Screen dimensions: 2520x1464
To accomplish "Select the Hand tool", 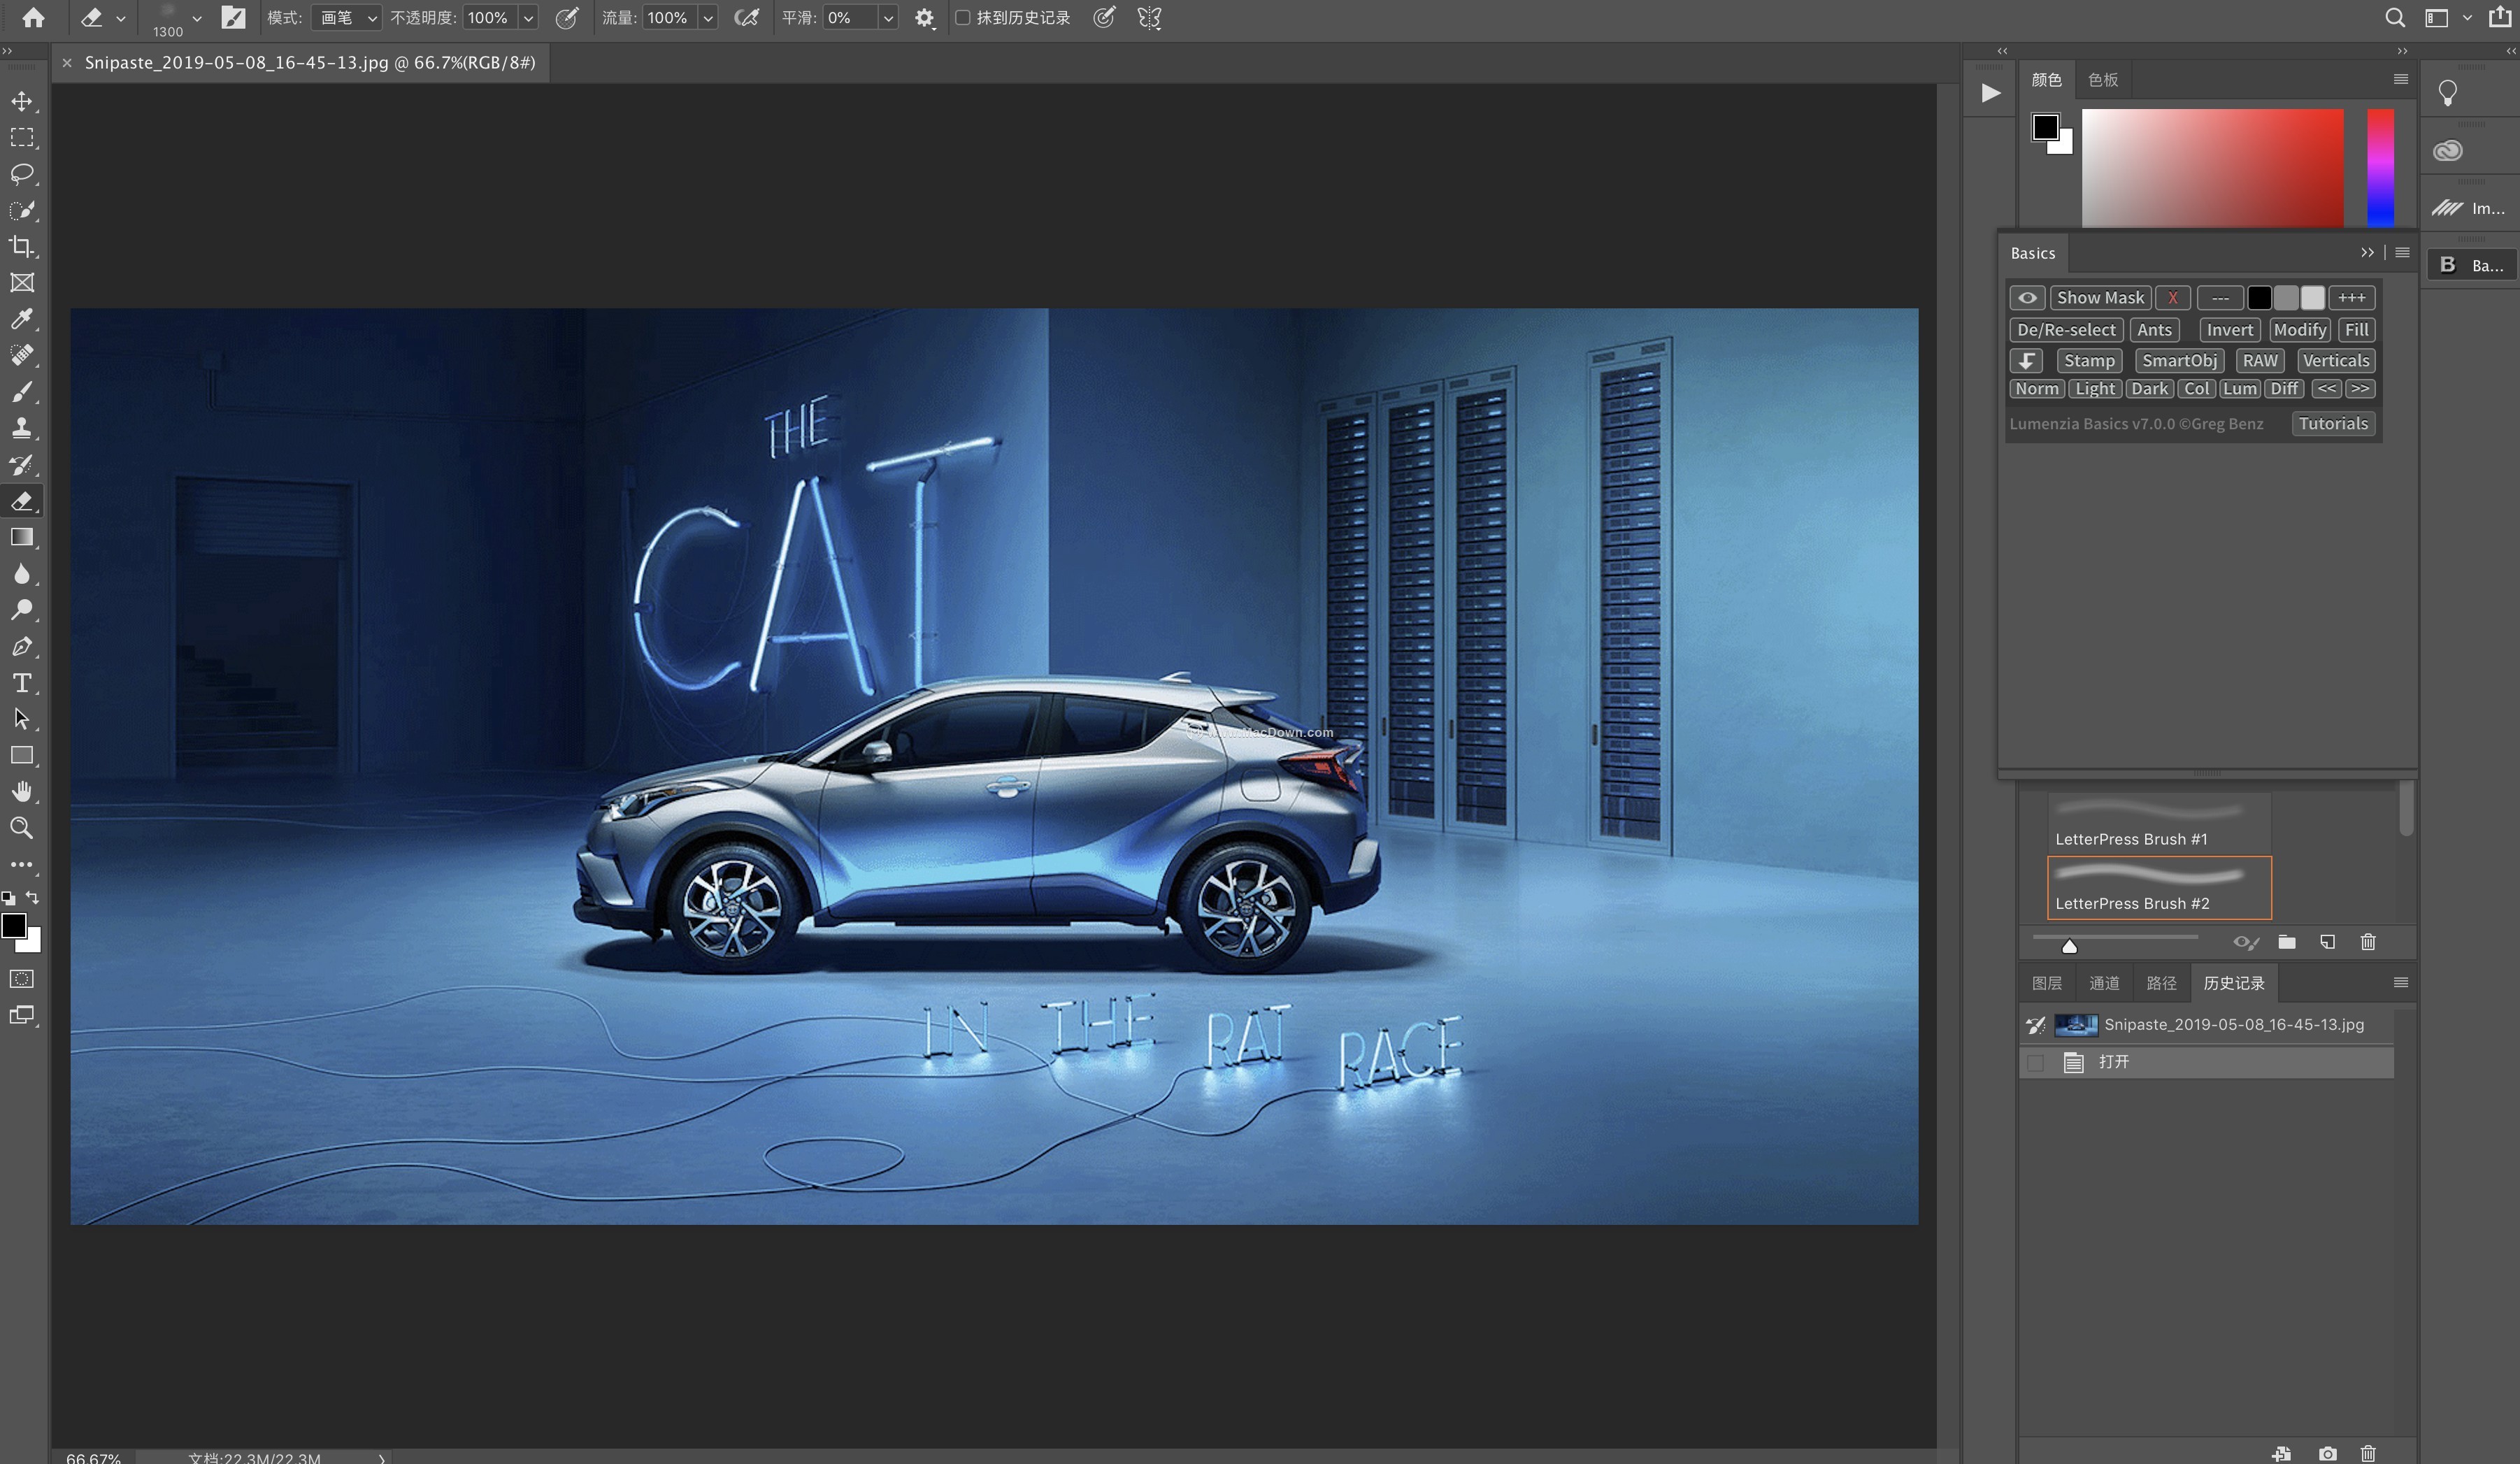I will click(x=21, y=792).
